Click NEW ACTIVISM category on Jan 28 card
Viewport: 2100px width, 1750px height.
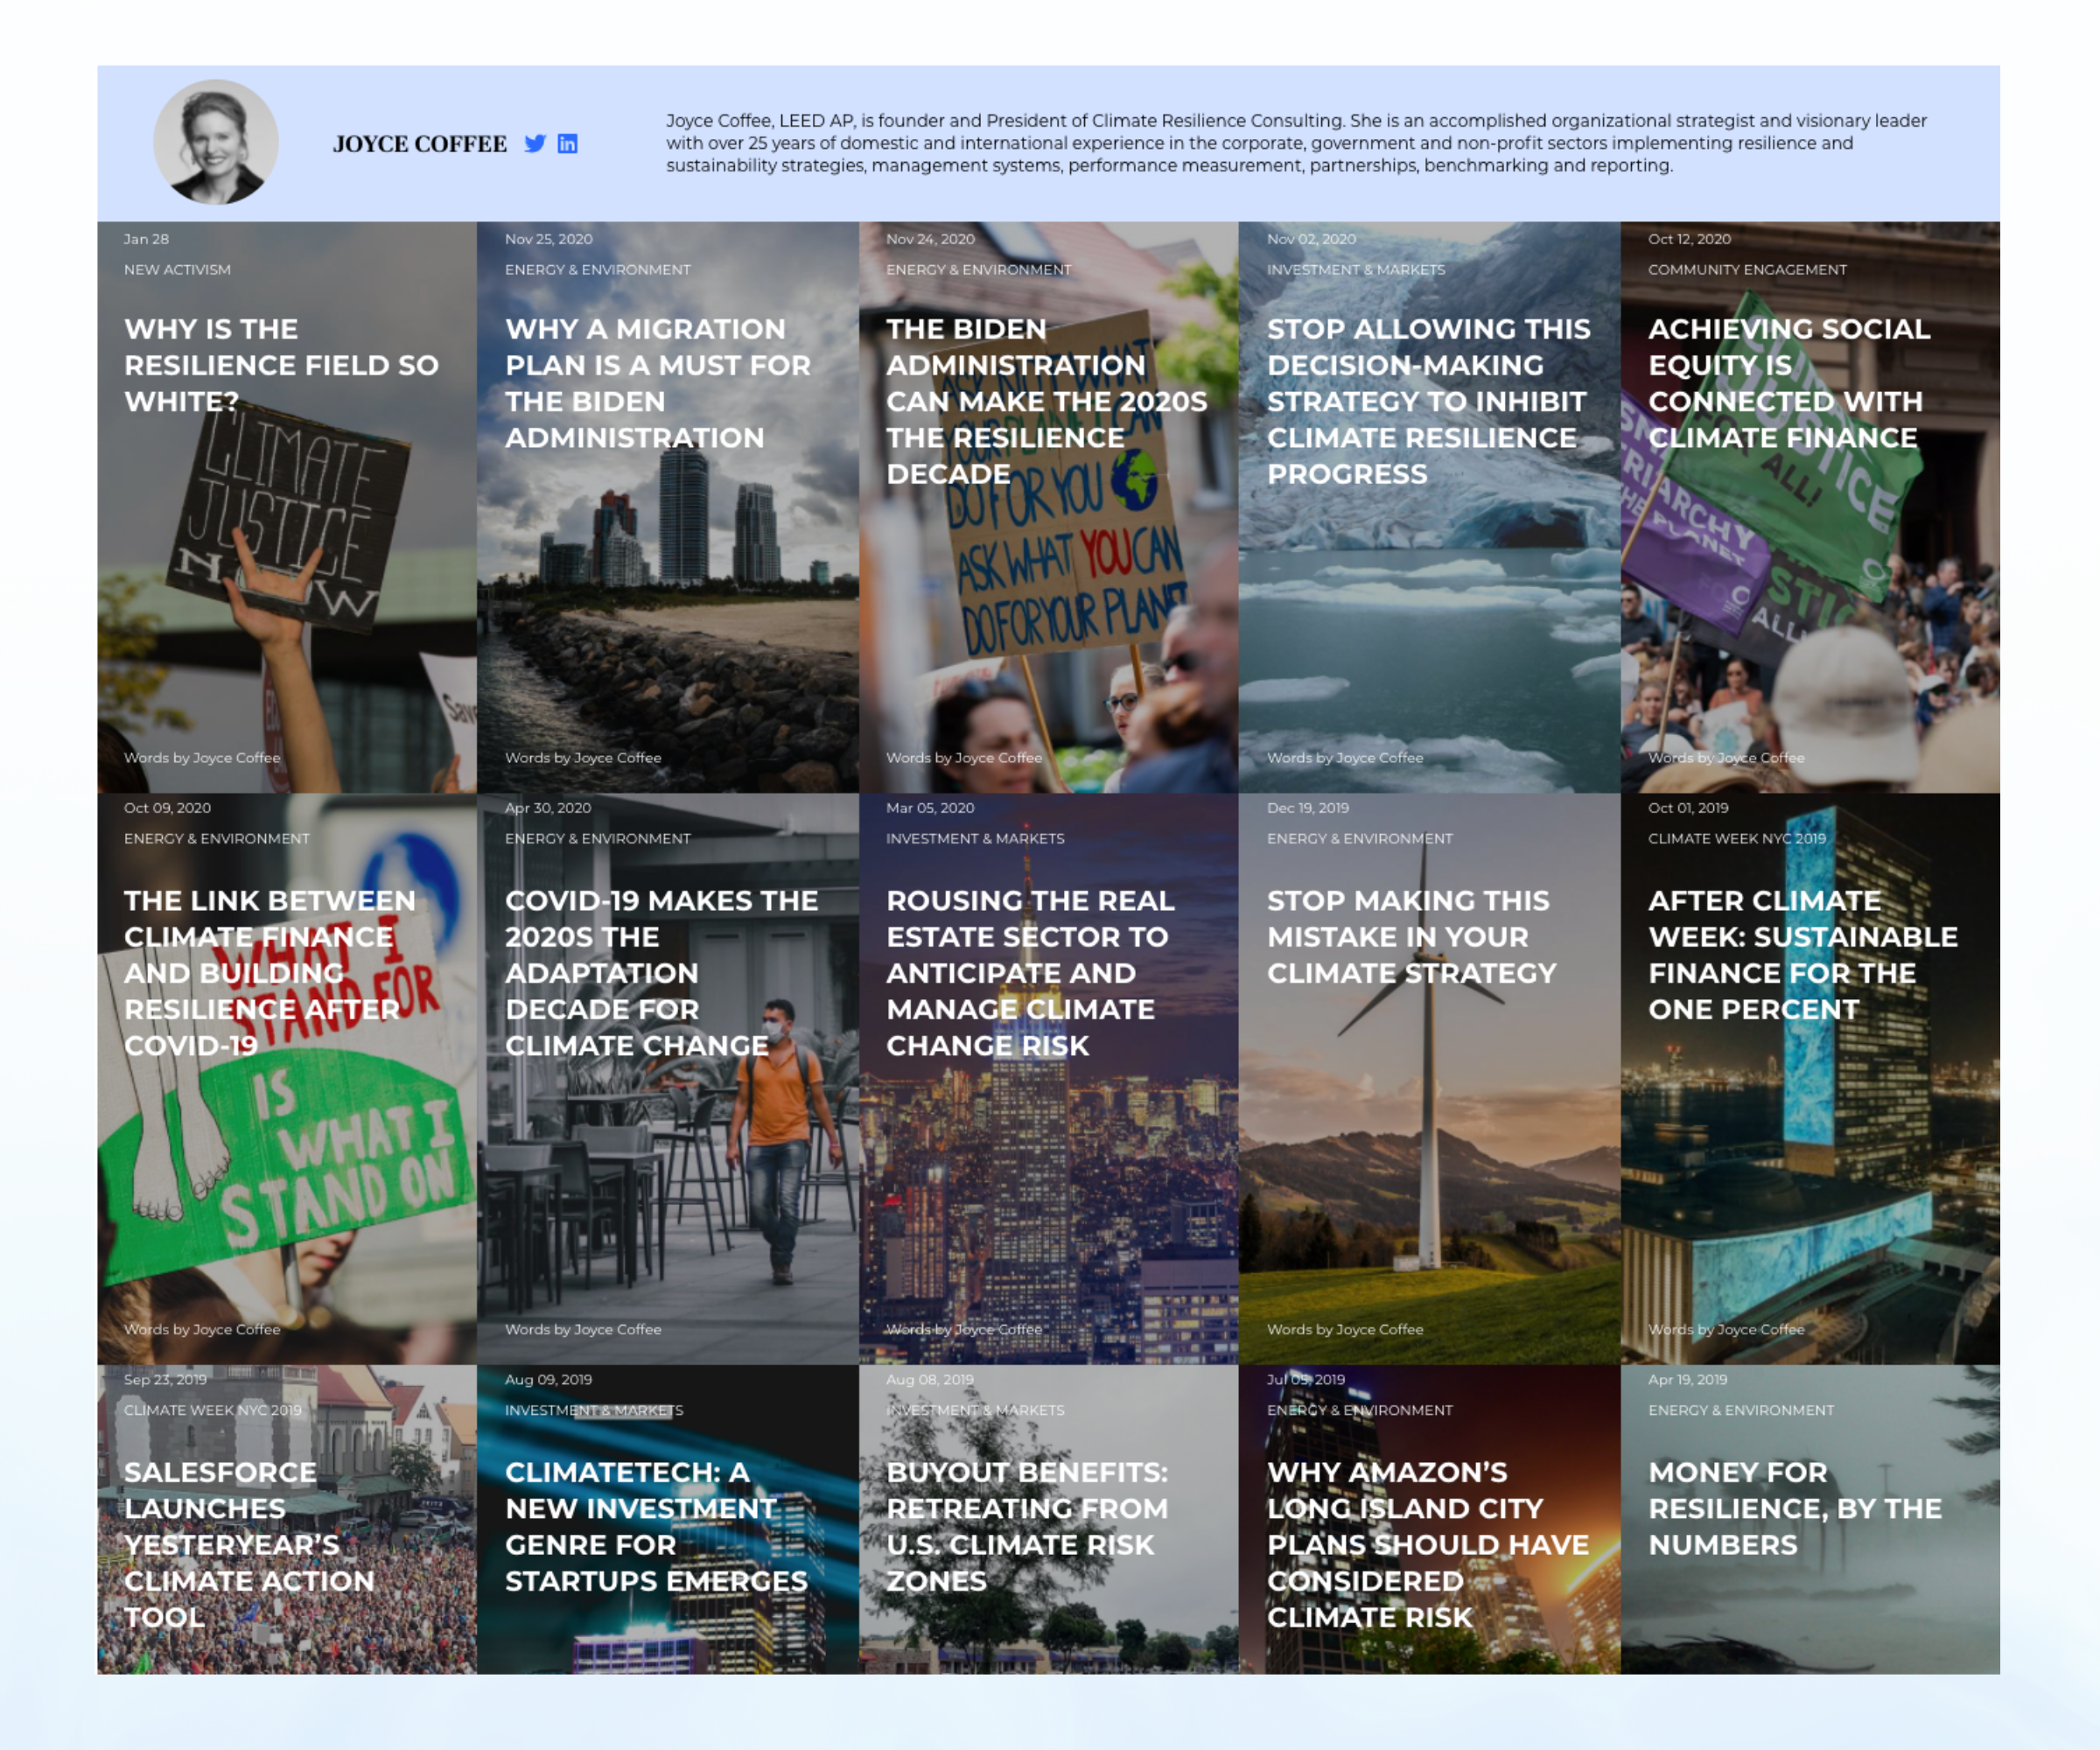pos(177,270)
